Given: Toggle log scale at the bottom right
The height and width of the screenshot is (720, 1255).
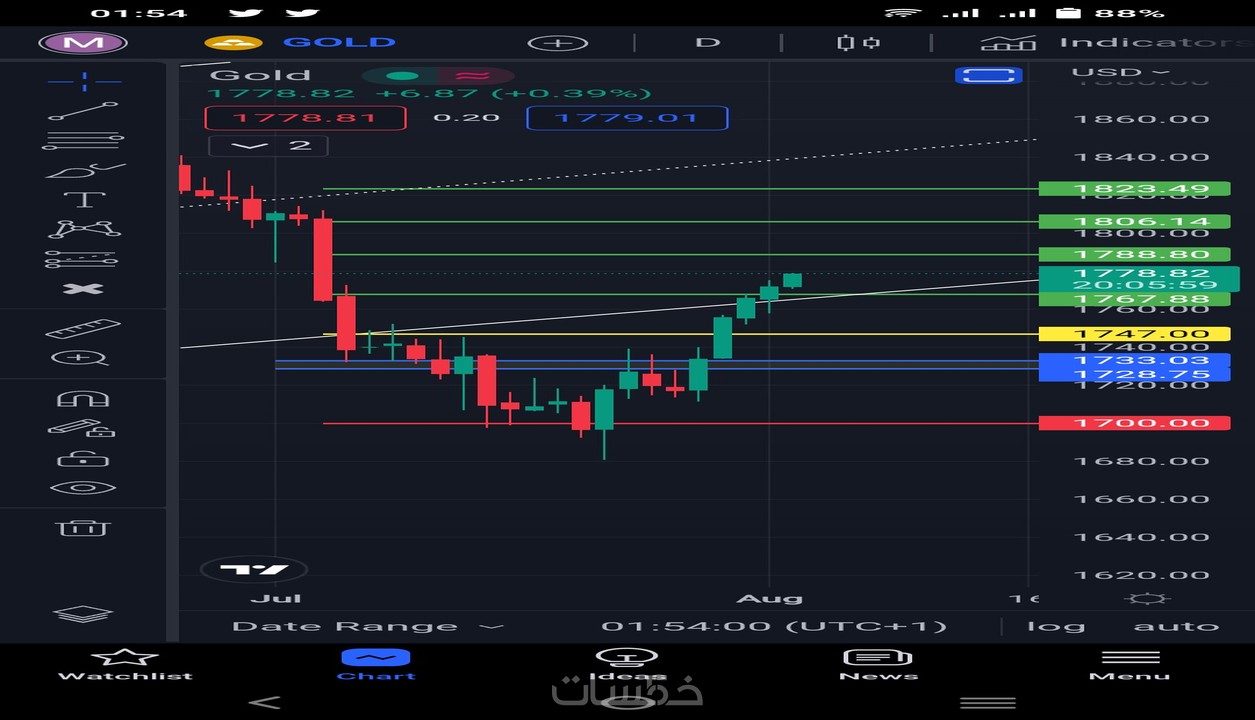Looking at the screenshot, I should tap(1057, 625).
